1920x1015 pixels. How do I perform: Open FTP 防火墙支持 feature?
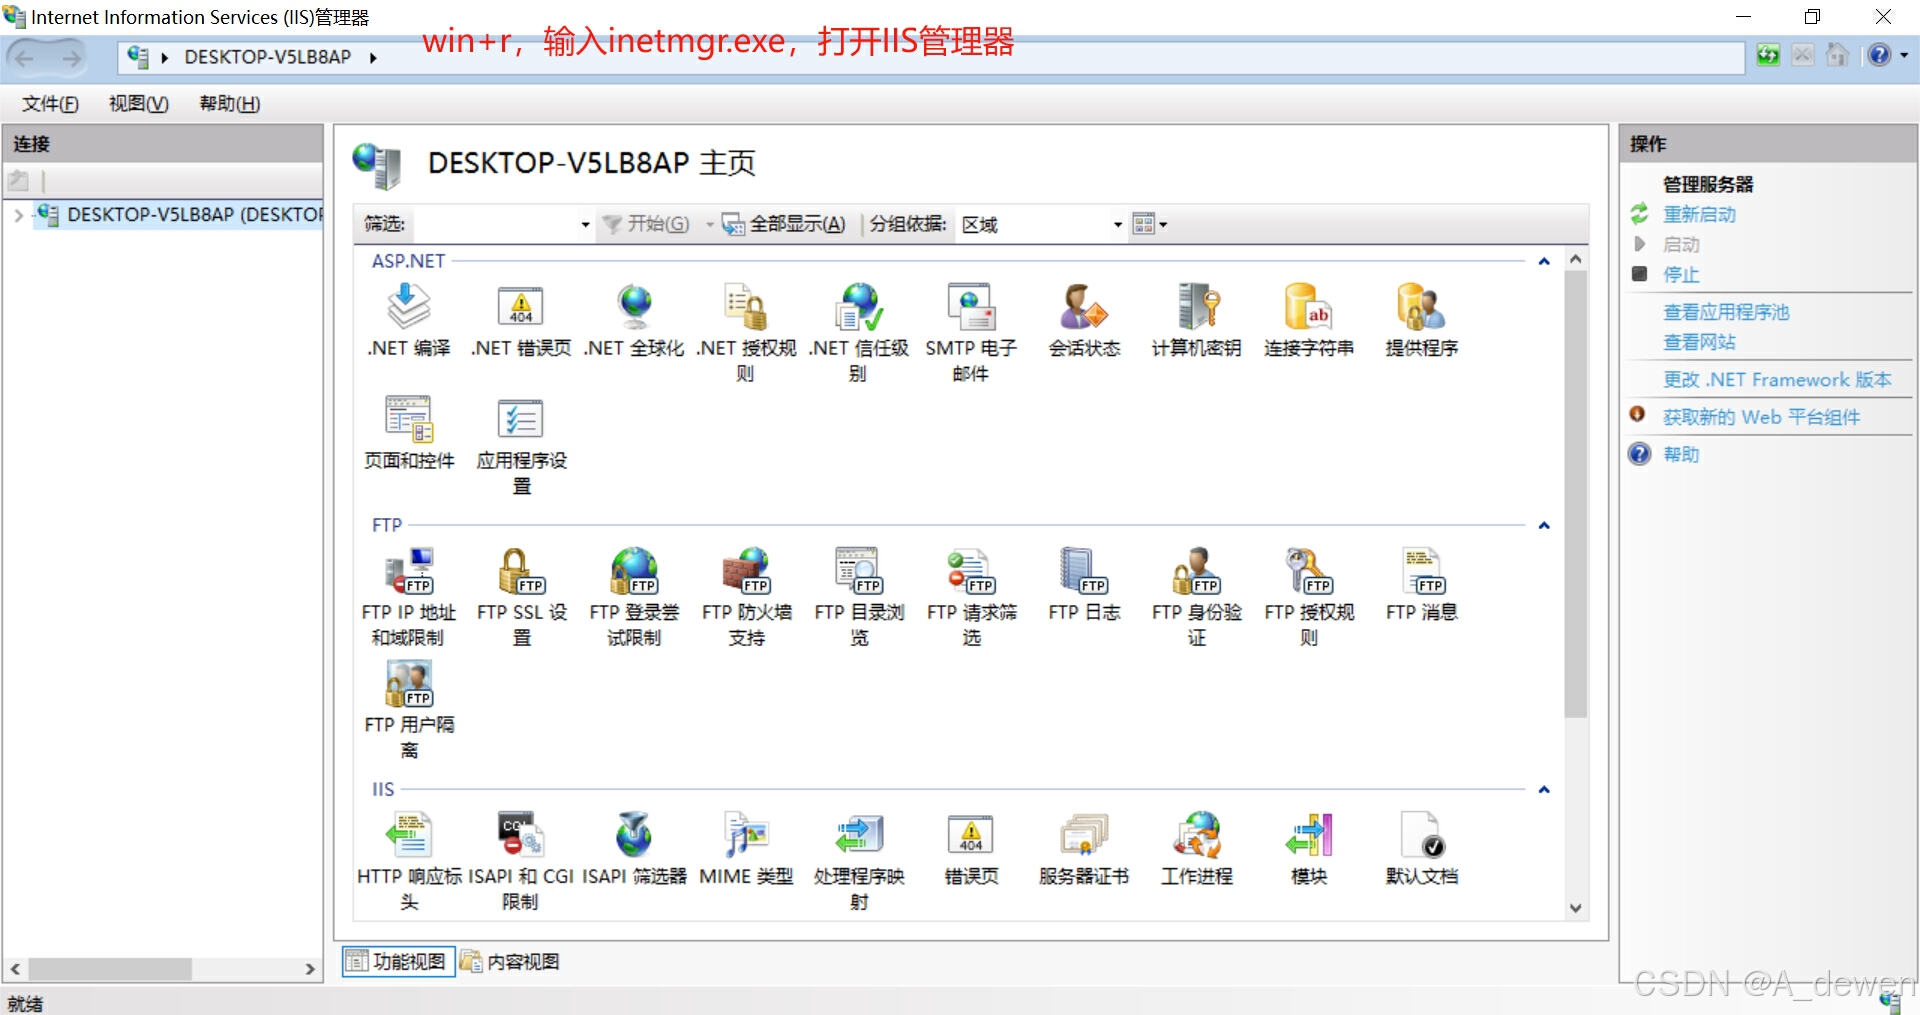[746, 597]
